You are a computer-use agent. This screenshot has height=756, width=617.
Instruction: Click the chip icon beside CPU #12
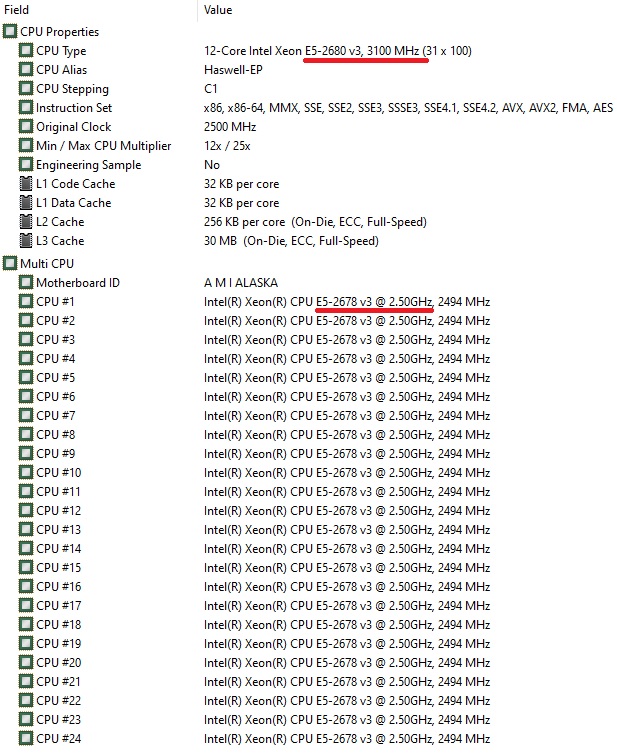26,510
